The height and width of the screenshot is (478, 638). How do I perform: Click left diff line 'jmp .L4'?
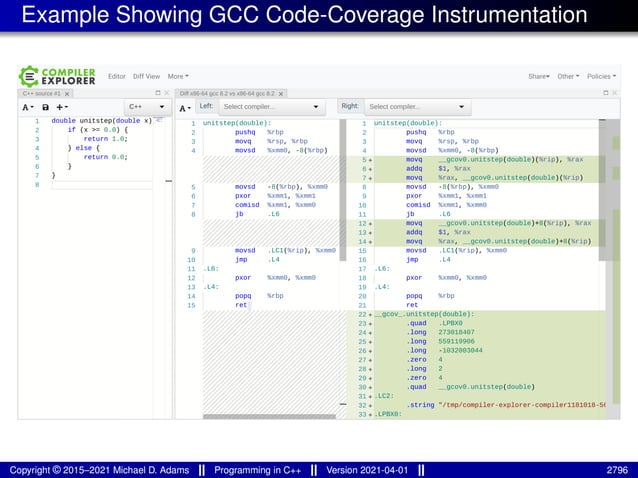[x=257, y=260]
